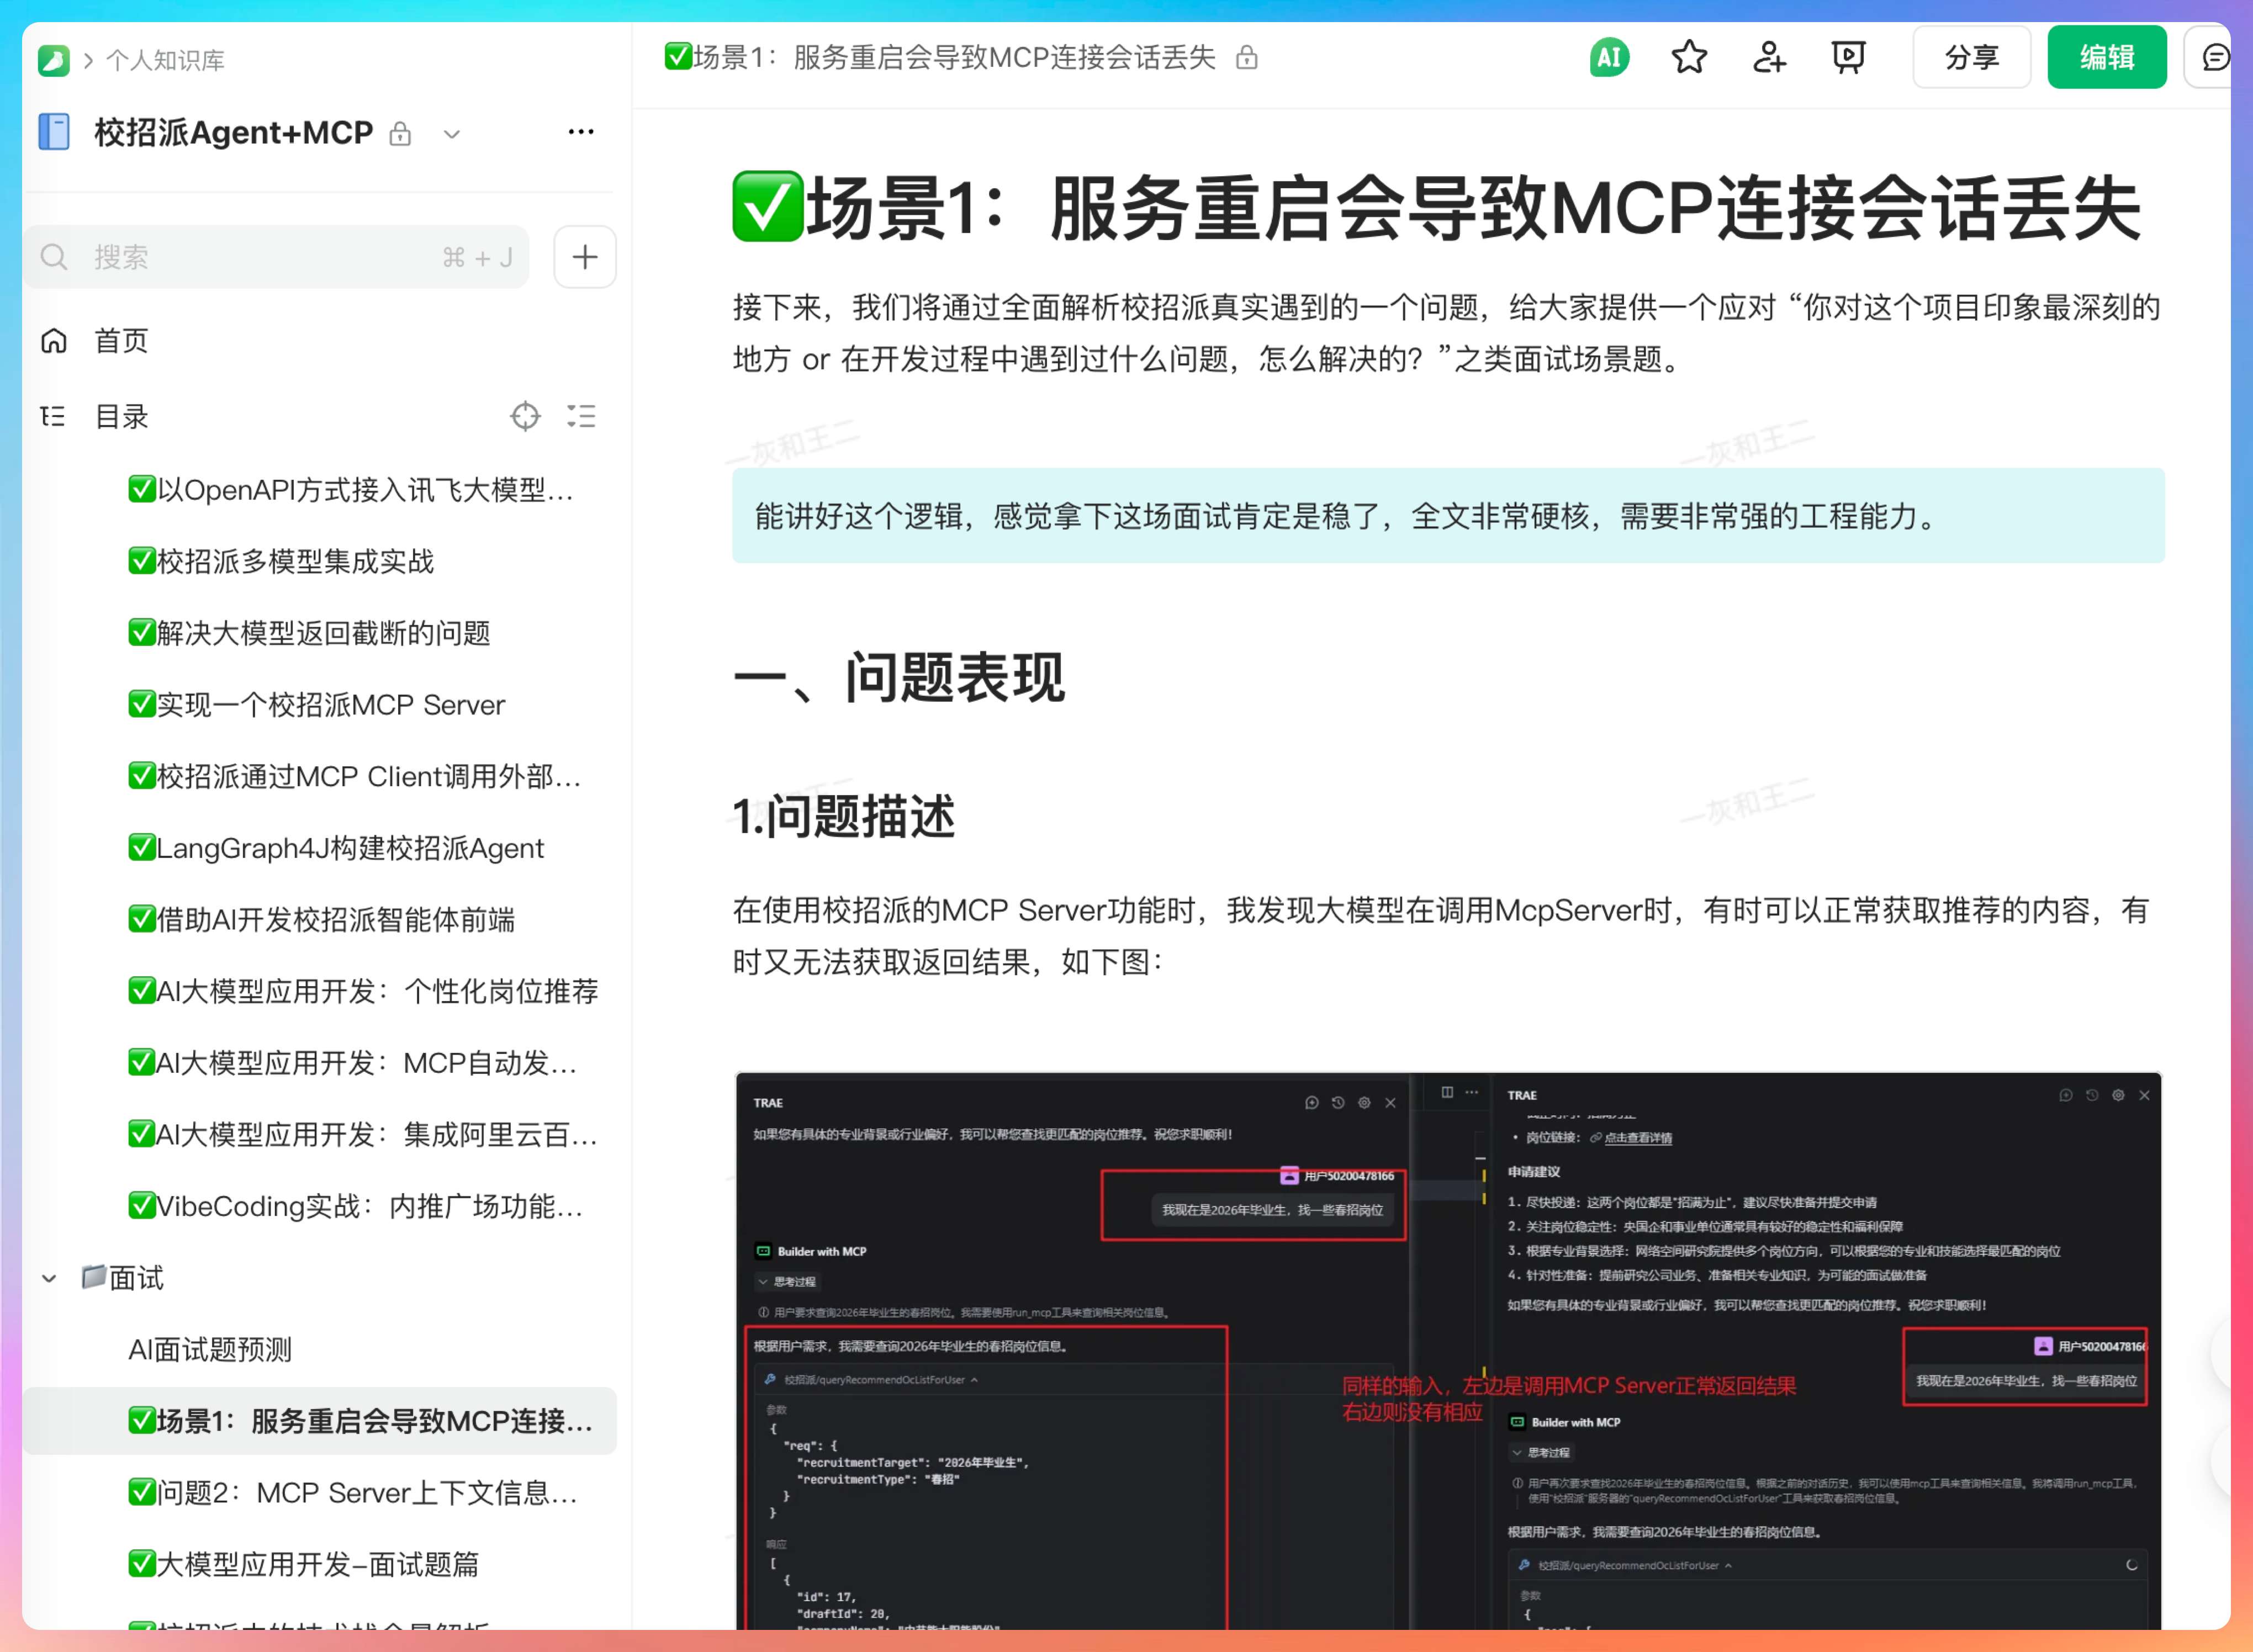This screenshot has width=2253, height=1652.
Task: Click the Yuque logo icon at top-left
Action: pyautogui.click(x=54, y=61)
